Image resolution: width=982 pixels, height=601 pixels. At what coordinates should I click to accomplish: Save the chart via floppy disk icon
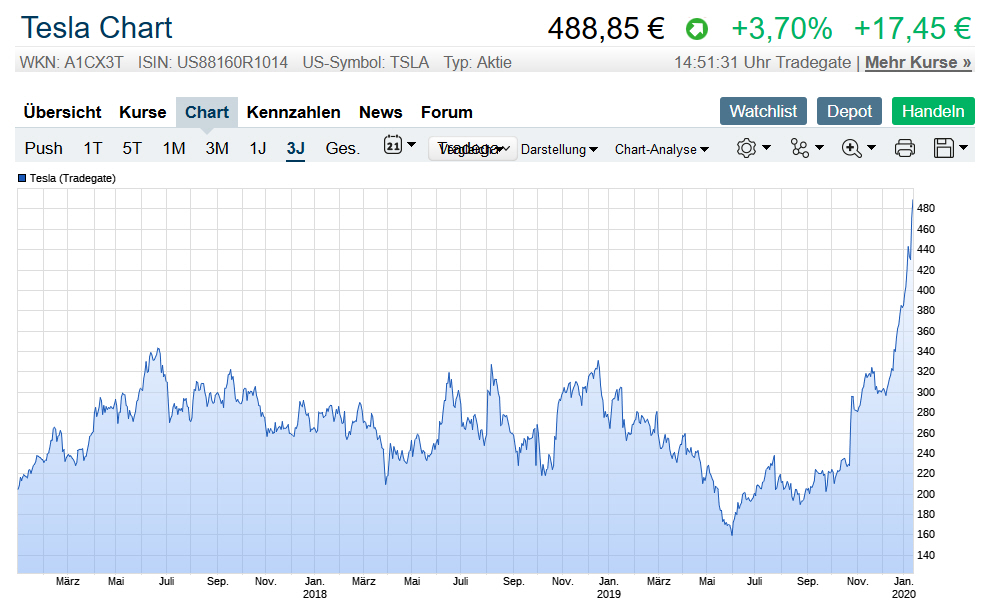(944, 148)
